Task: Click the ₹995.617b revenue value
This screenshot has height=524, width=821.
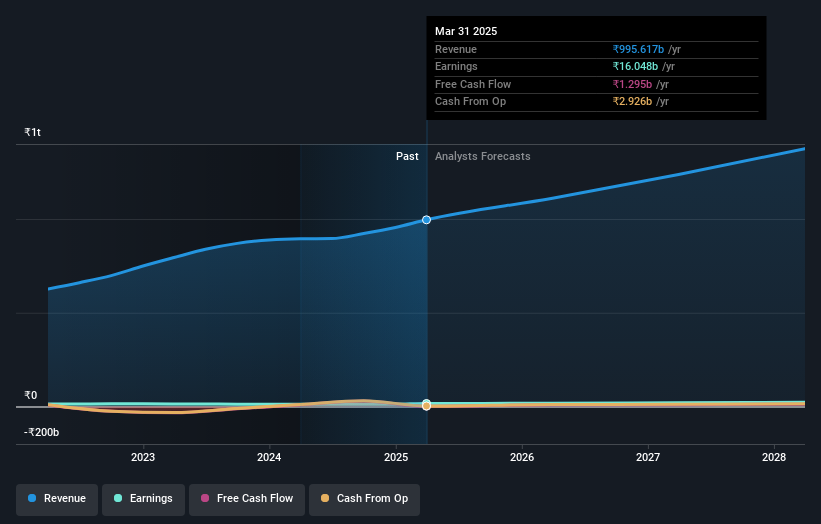Action: pos(638,49)
